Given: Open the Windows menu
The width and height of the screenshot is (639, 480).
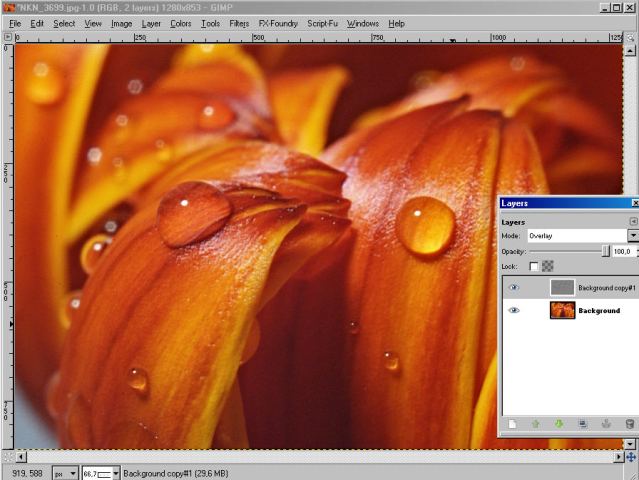Looking at the screenshot, I should pyautogui.click(x=363, y=24).
